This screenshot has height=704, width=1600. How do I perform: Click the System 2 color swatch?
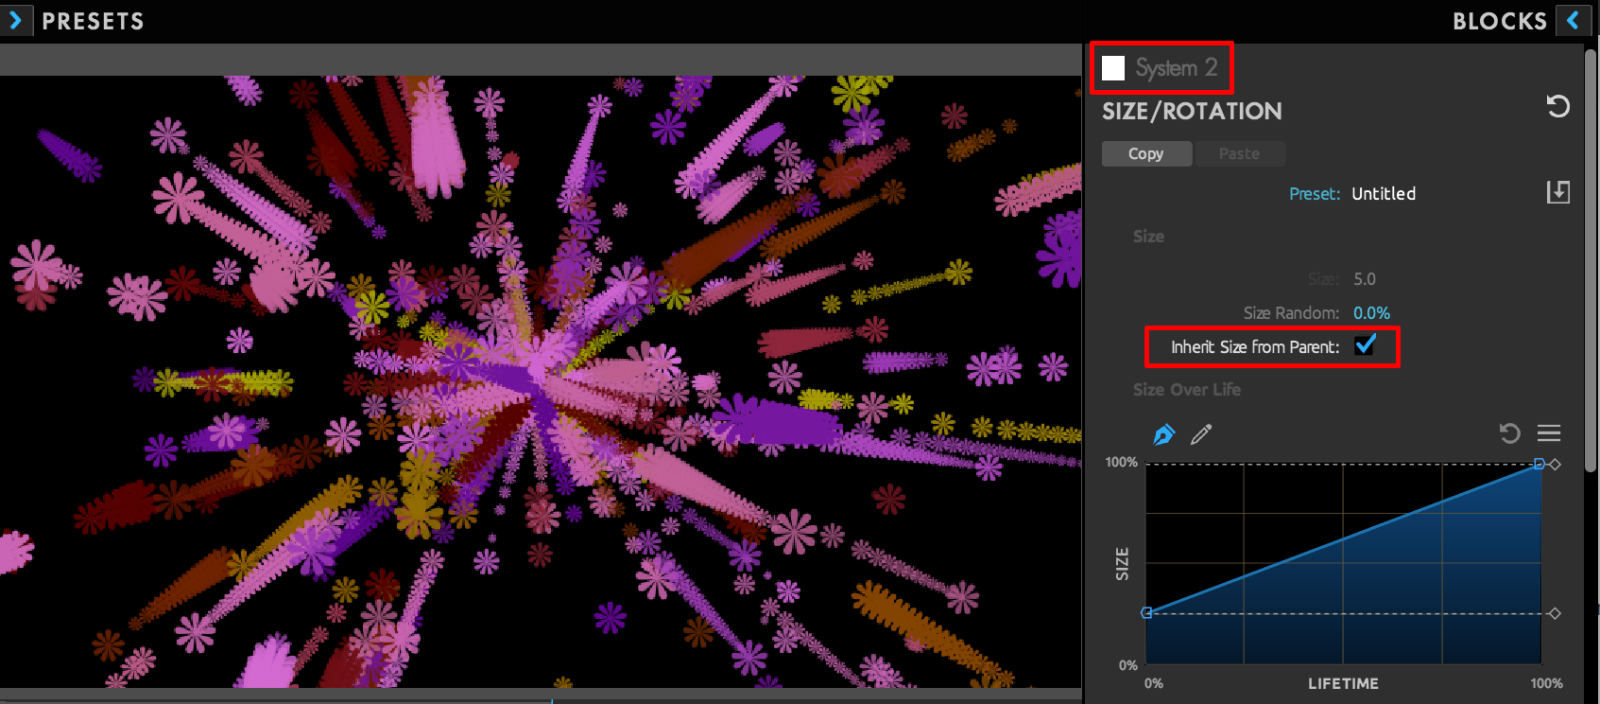[1113, 68]
